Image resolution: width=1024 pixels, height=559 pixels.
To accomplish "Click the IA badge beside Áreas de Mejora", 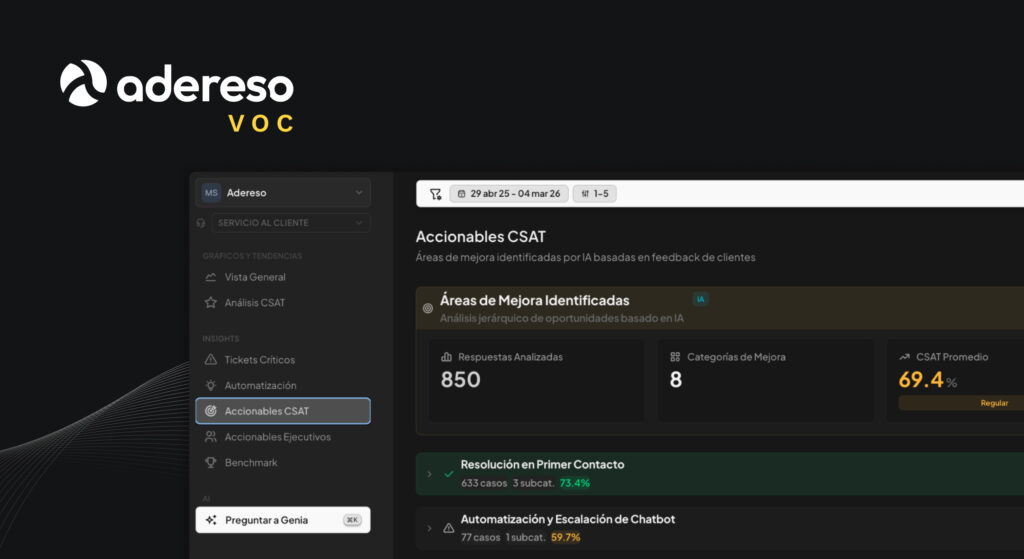I will pos(701,299).
